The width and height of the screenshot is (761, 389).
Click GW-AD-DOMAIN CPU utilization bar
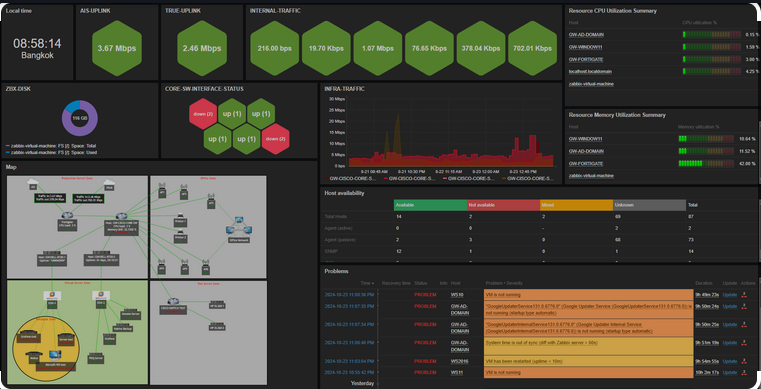pyautogui.click(x=711, y=34)
